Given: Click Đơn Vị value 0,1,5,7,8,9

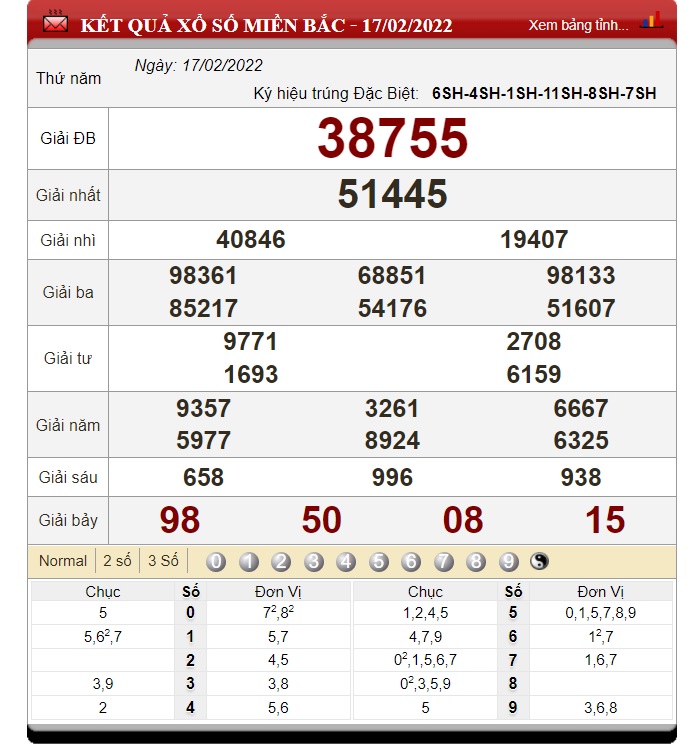Looking at the screenshot, I should point(600,613).
